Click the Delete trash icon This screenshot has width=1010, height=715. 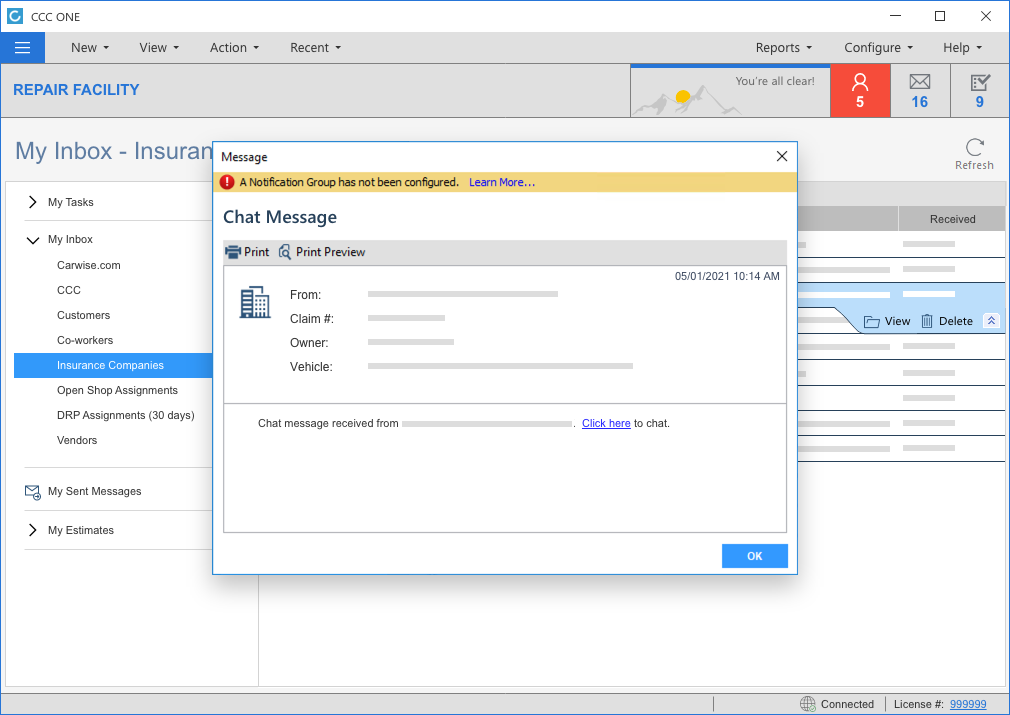point(927,321)
